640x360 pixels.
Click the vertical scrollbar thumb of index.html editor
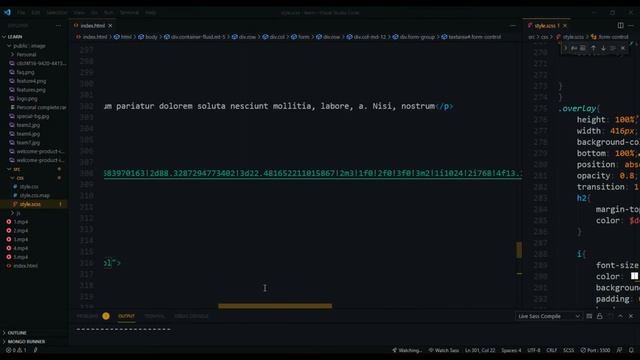pos(519,250)
